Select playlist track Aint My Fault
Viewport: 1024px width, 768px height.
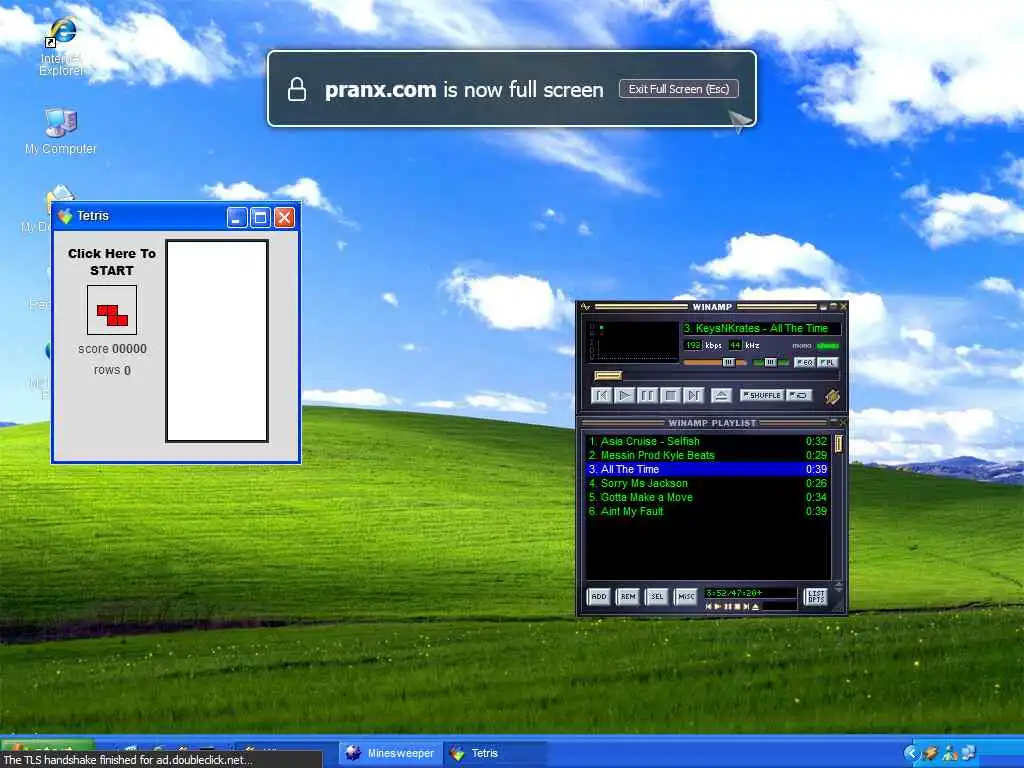[708, 511]
